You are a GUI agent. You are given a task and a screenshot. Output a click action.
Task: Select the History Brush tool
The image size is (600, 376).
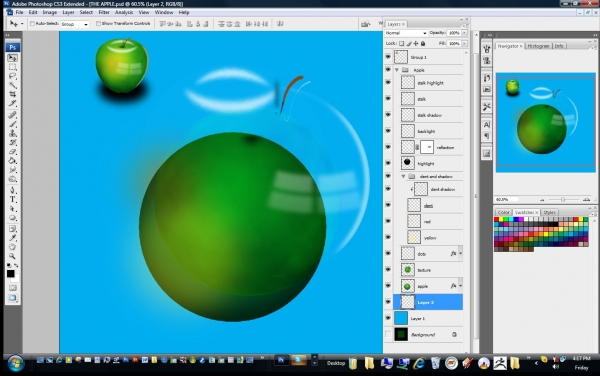pos(13,142)
